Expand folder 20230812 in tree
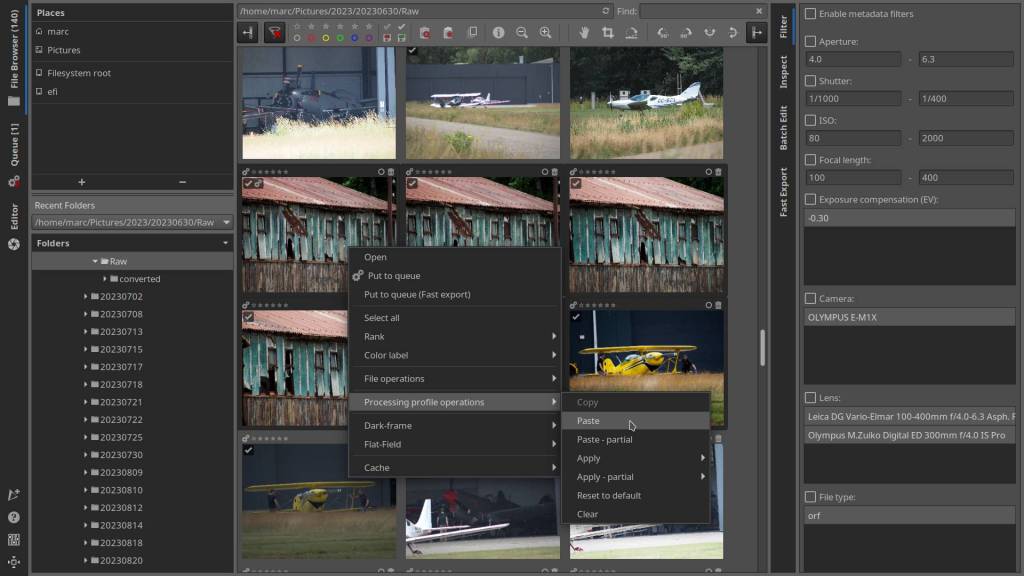The image size is (1024, 576). click(x=86, y=507)
